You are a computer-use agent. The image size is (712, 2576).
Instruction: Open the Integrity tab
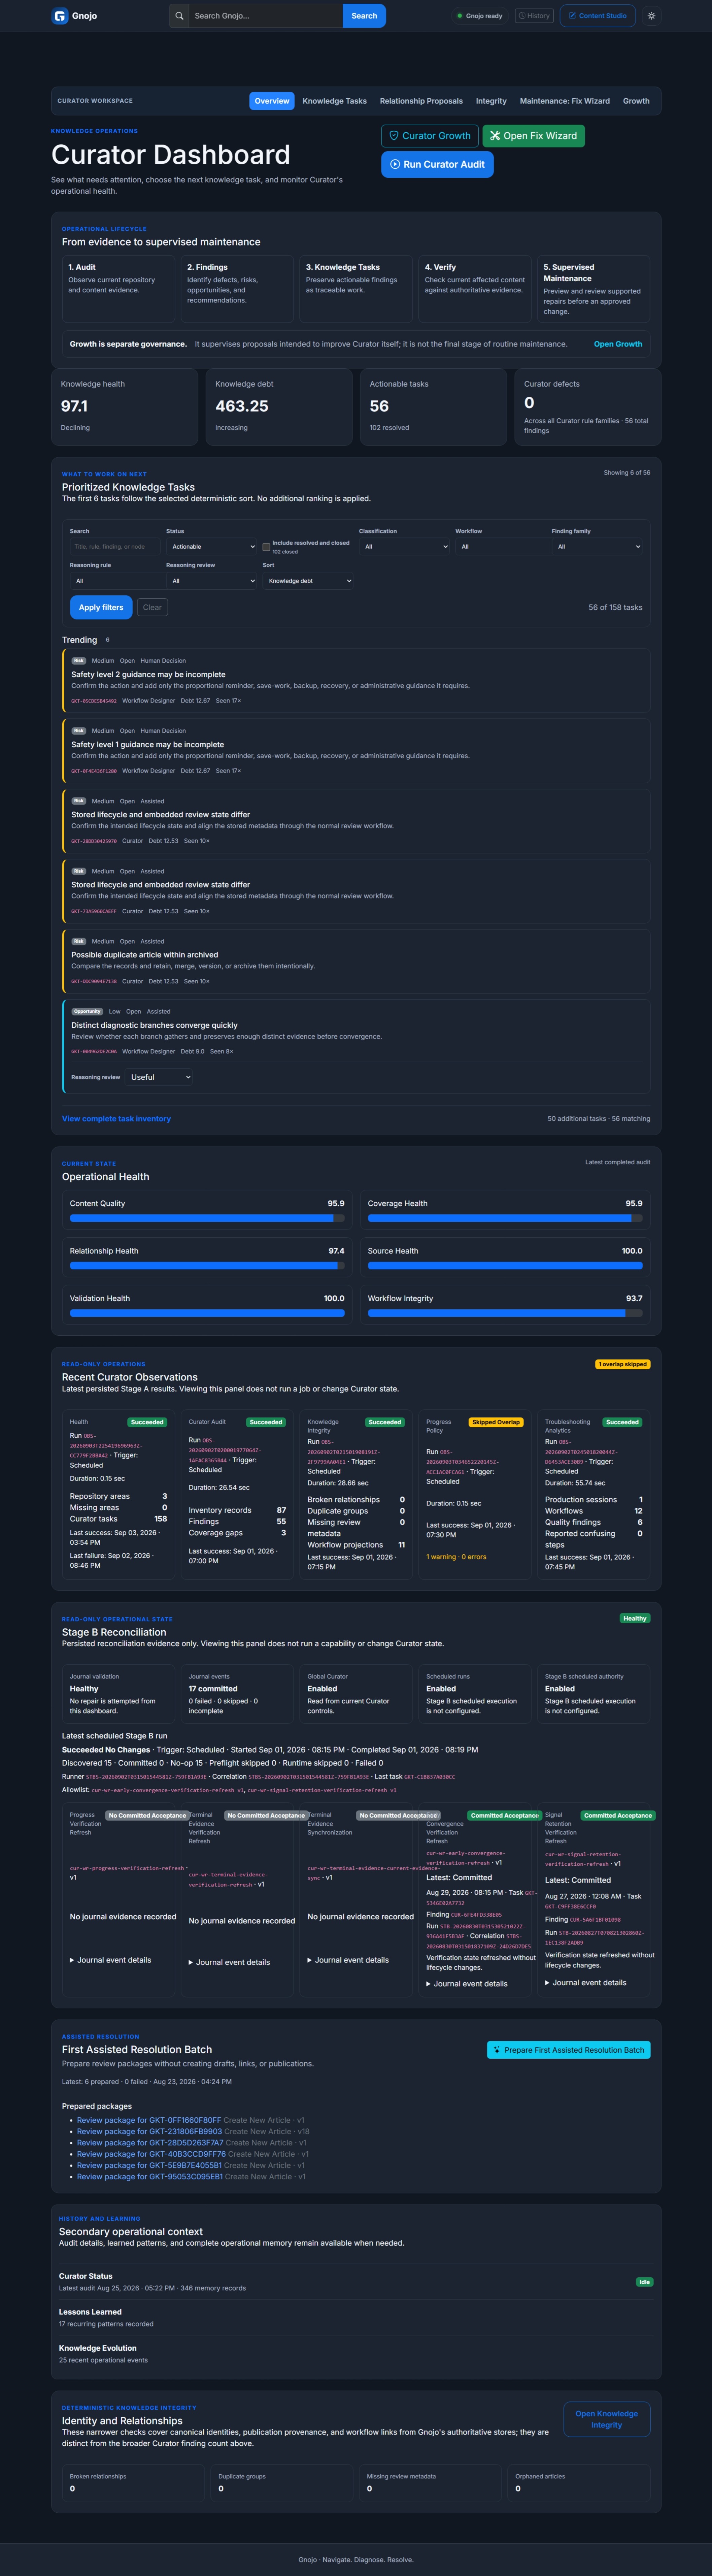pyautogui.click(x=491, y=101)
